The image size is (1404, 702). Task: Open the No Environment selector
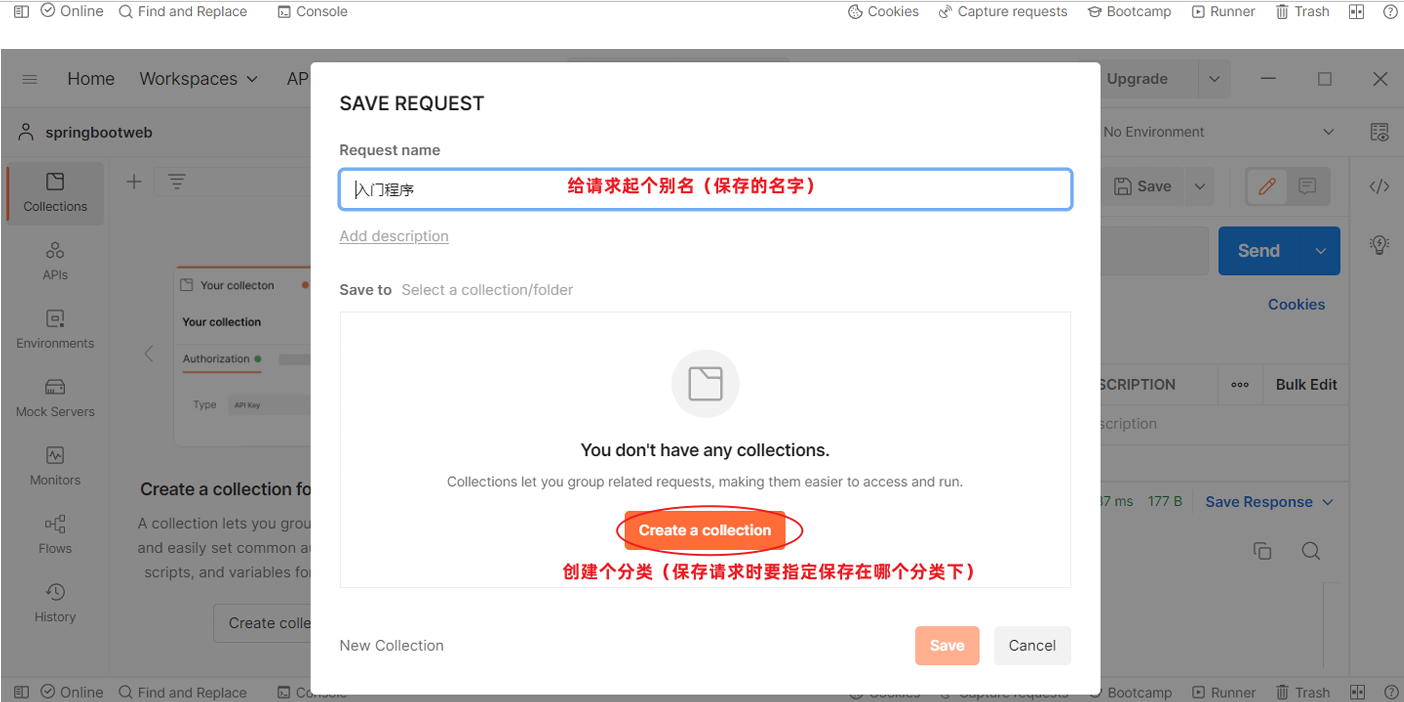1218,132
